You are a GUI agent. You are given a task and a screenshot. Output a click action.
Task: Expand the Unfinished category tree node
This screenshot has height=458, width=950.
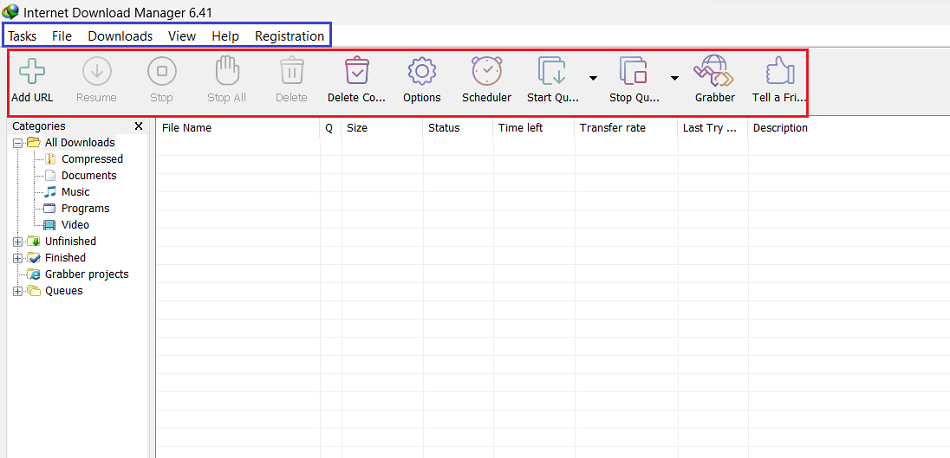[17, 241]
